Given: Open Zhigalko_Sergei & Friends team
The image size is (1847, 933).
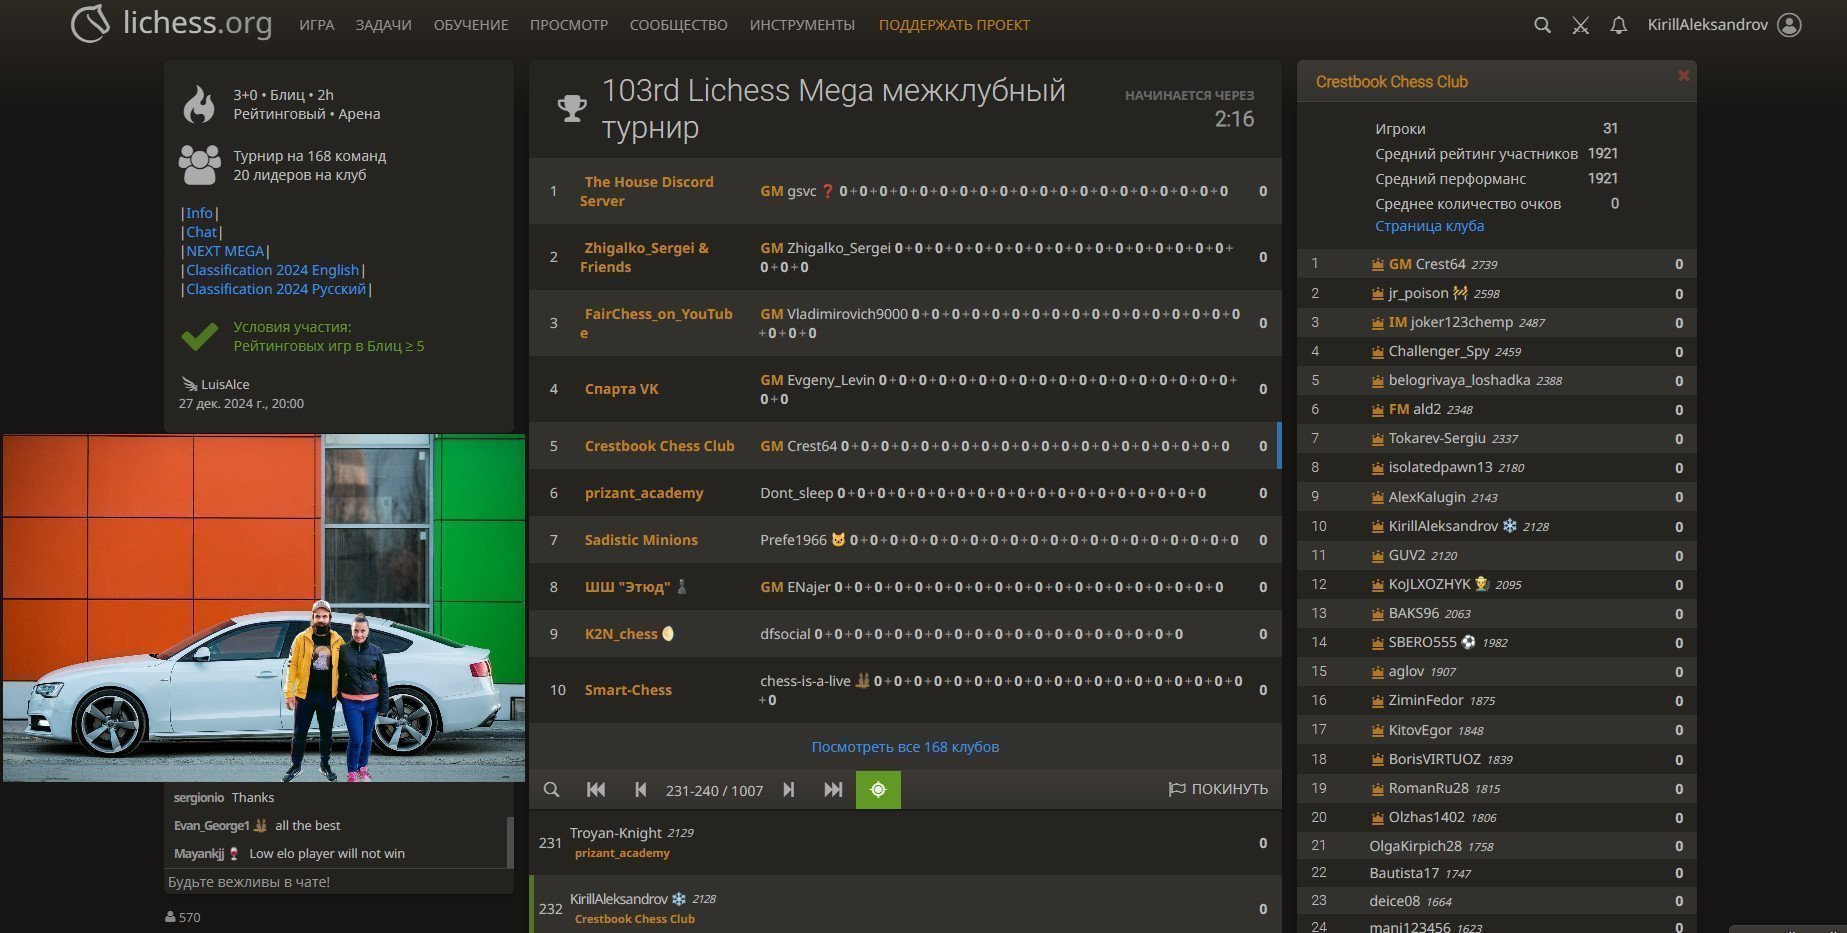Looking at the screenshot, I should [645, 257].
